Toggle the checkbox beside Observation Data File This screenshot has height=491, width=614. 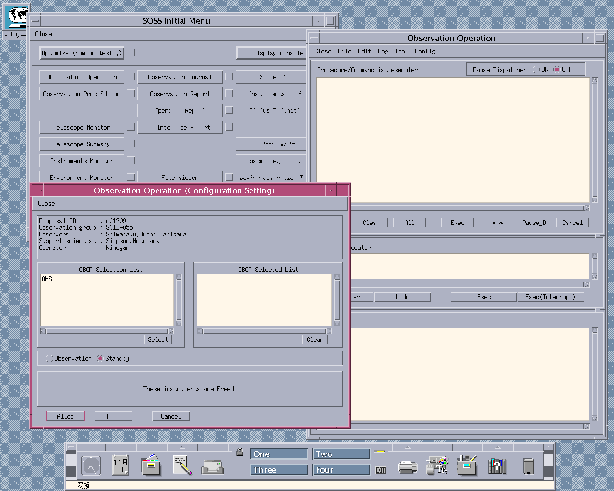[x=131, y=94]
